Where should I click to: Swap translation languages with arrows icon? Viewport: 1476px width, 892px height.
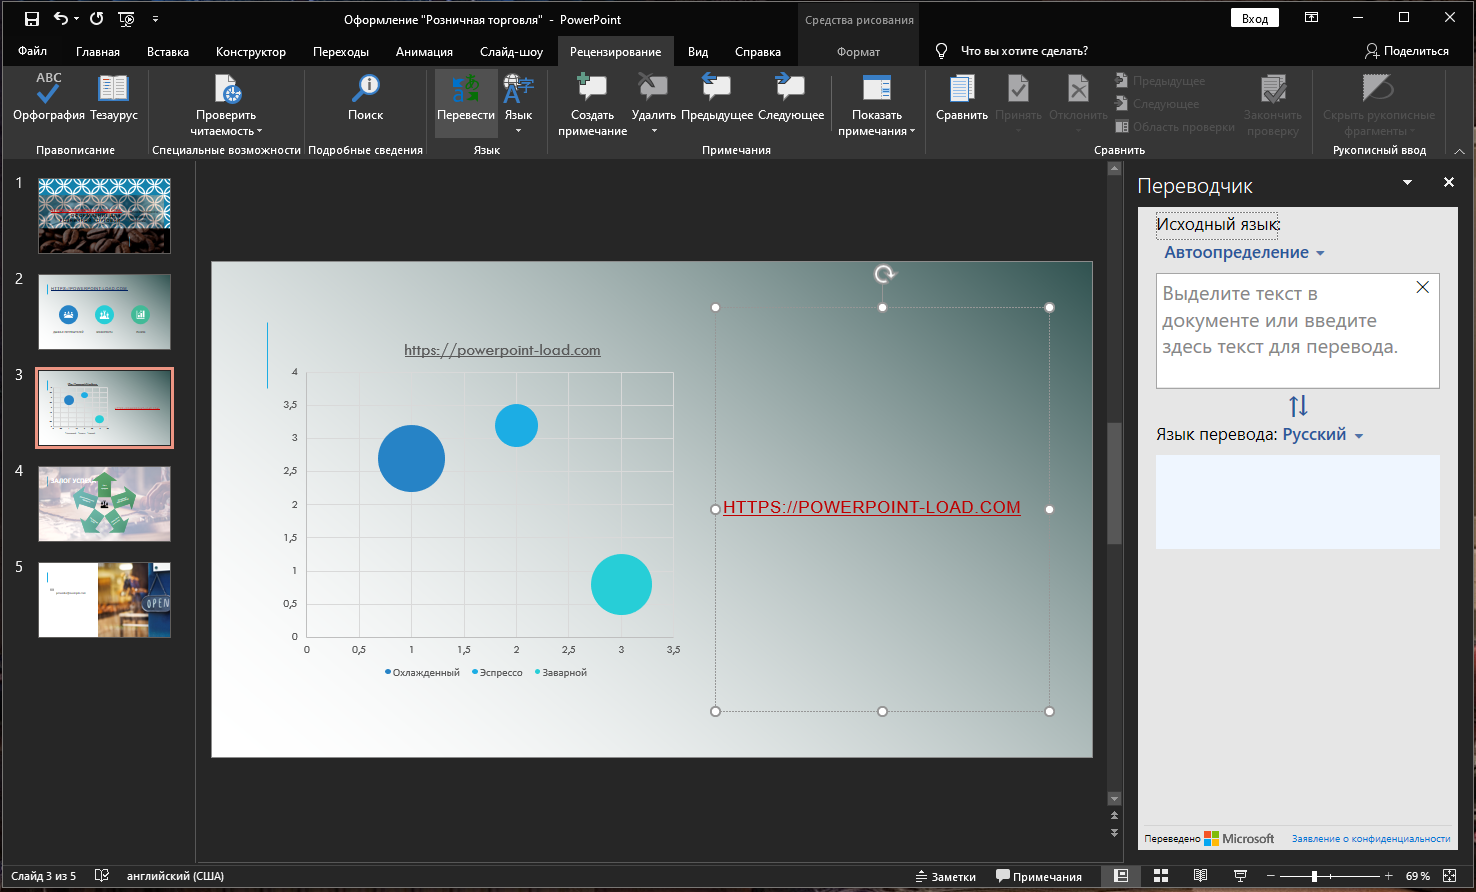coord(1297,405)
